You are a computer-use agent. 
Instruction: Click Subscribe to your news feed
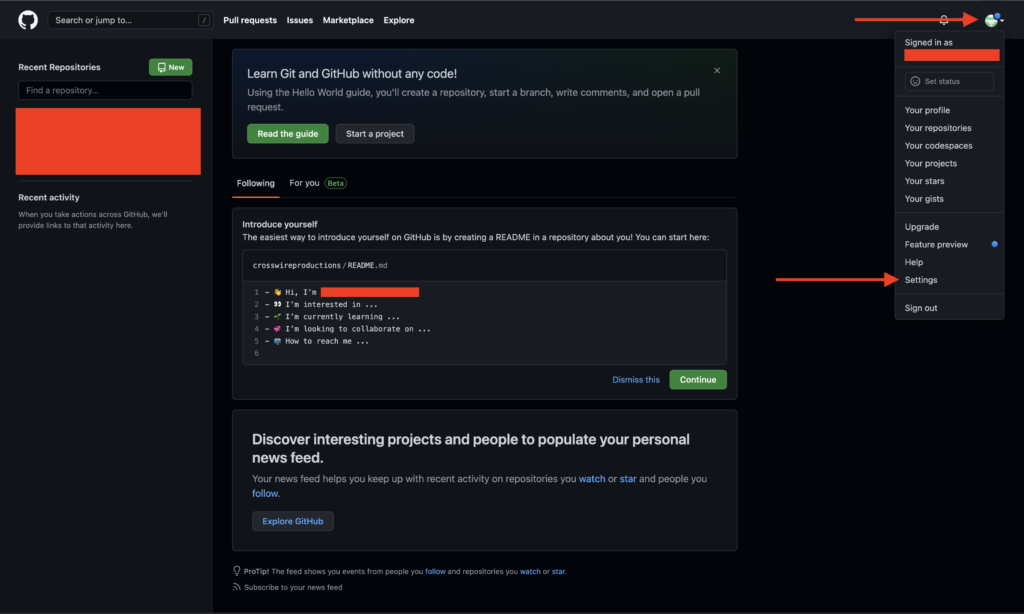click(293, 587)
